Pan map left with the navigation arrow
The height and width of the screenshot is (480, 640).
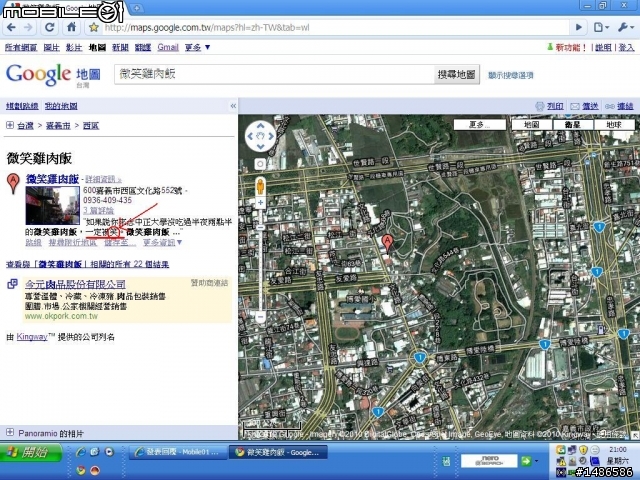[251, 136]
